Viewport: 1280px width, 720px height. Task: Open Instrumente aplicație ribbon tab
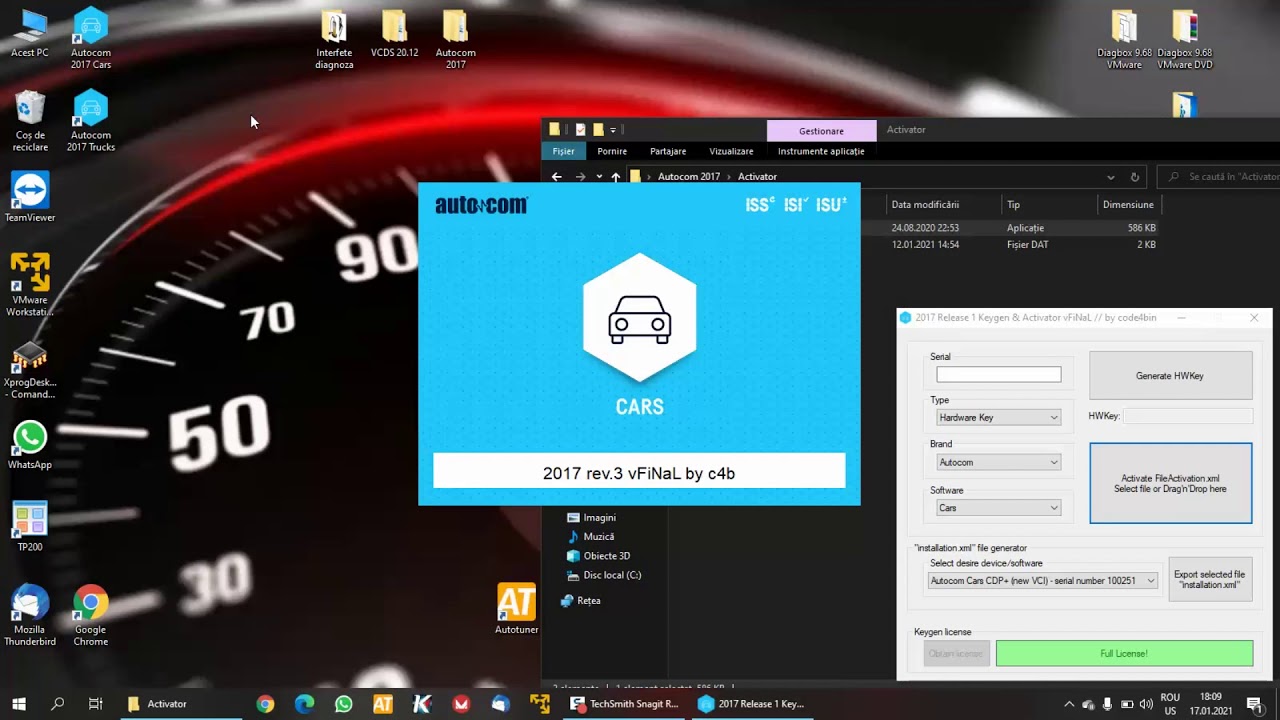point(821,151)
